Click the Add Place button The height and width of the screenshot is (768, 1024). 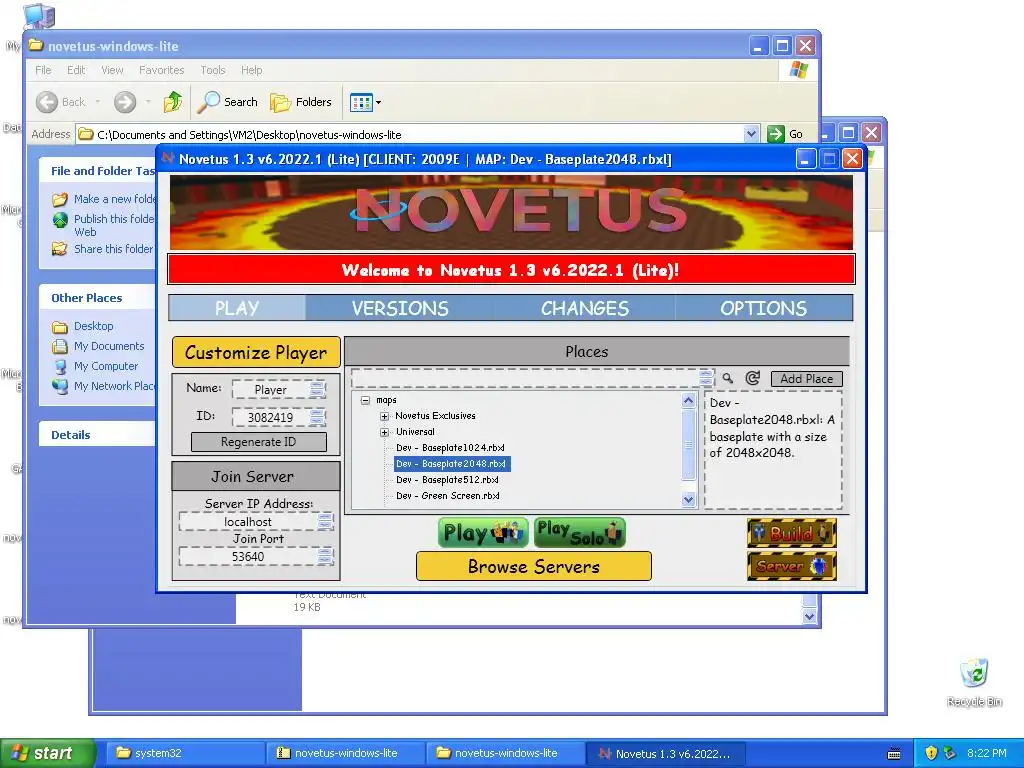(807, 379)
